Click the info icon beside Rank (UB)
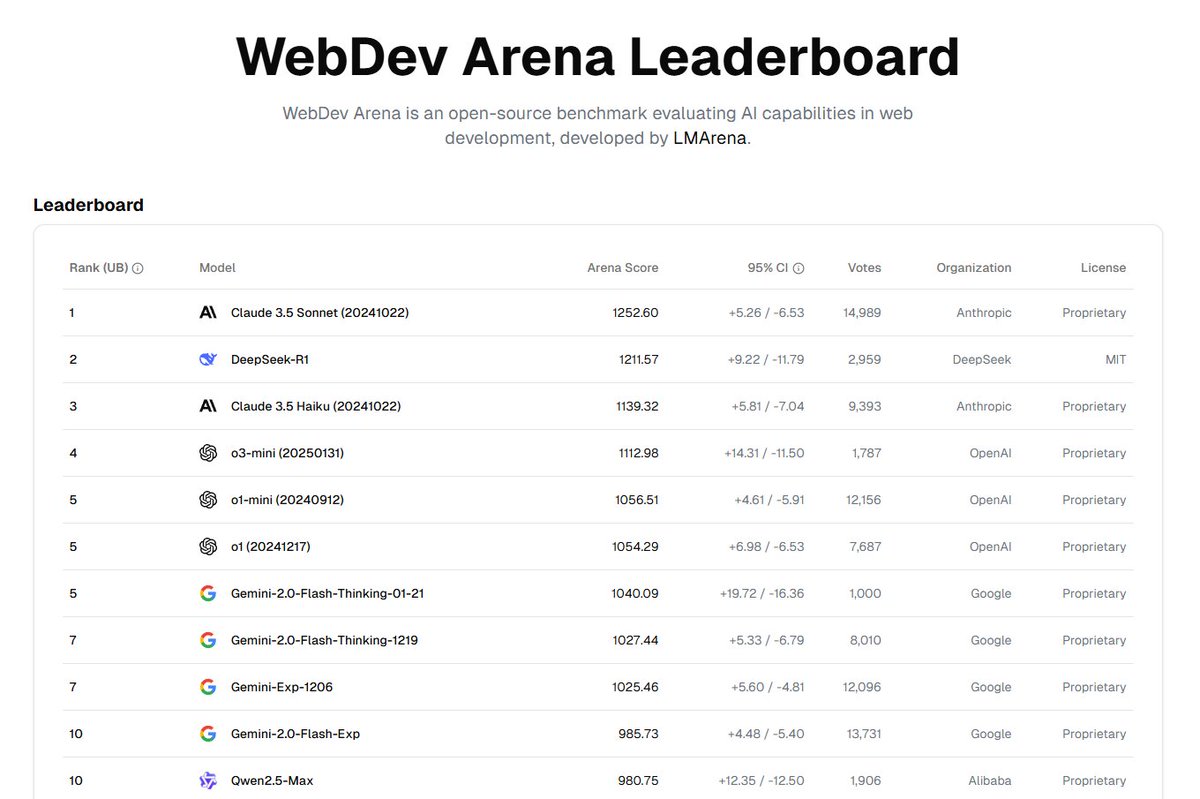 [138, 268]
